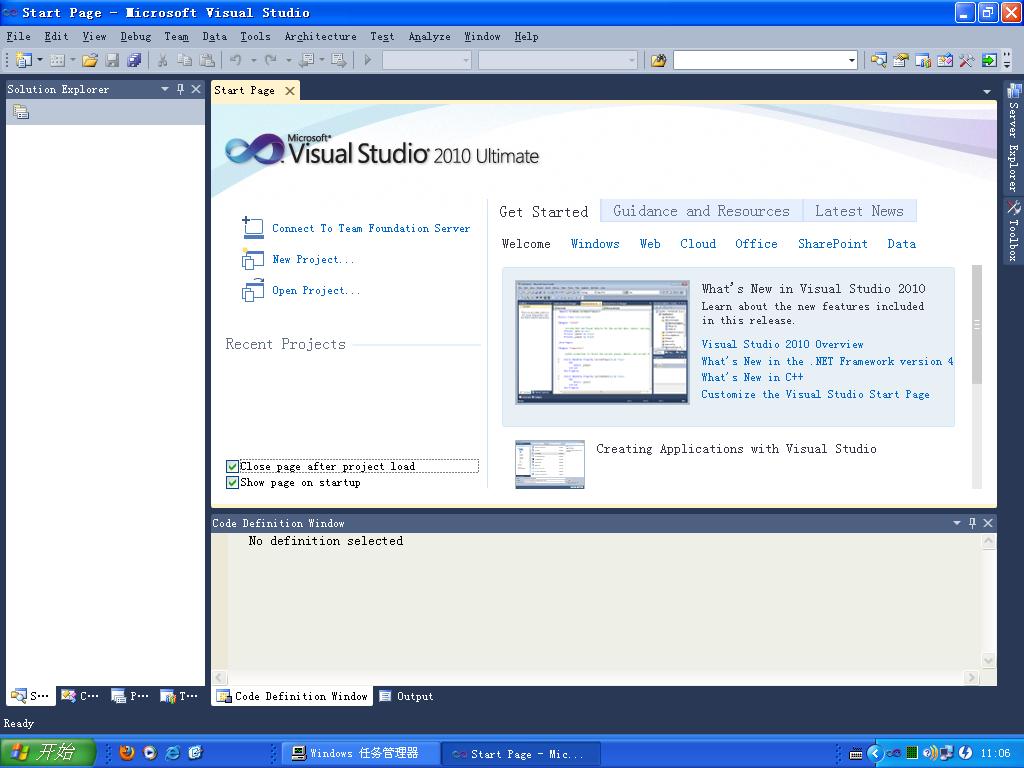Open the Properties Window toolbar icon
The height and width of the screenshot is (768, 1024).
click(x=901, y=60)
